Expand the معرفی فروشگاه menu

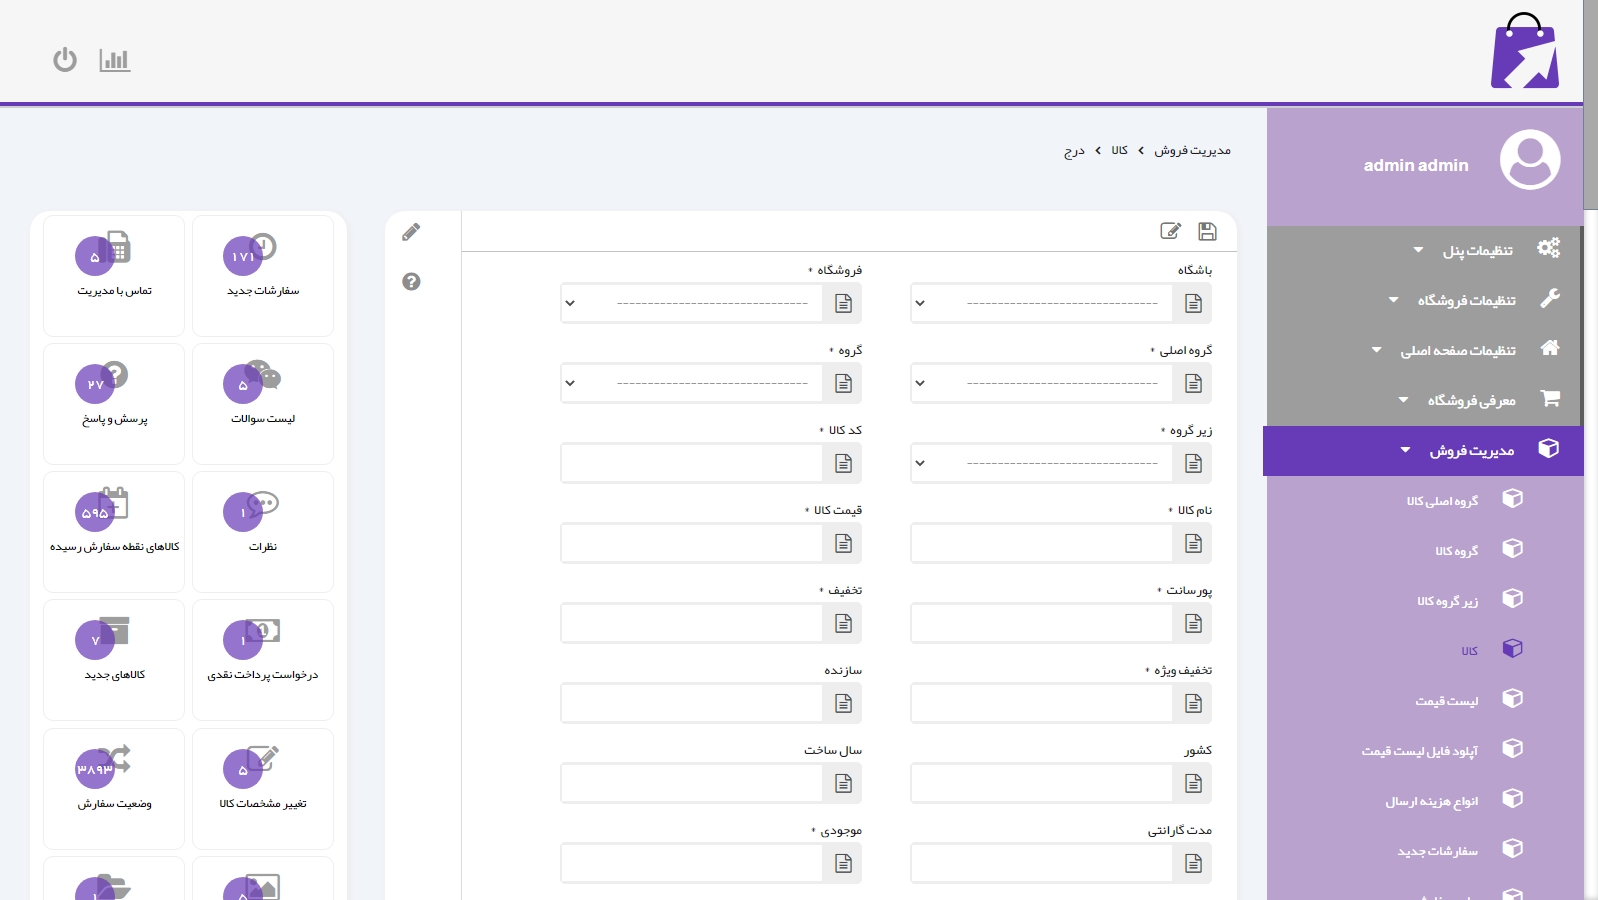[1470, 400]
